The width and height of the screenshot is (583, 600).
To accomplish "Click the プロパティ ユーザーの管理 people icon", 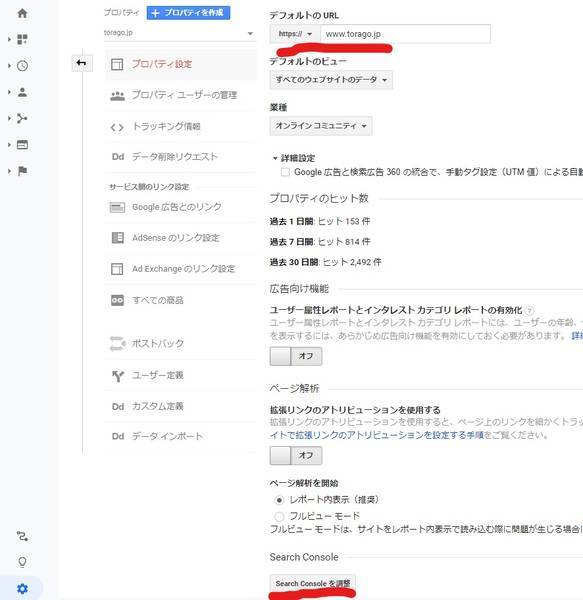I will coord(117,96).
